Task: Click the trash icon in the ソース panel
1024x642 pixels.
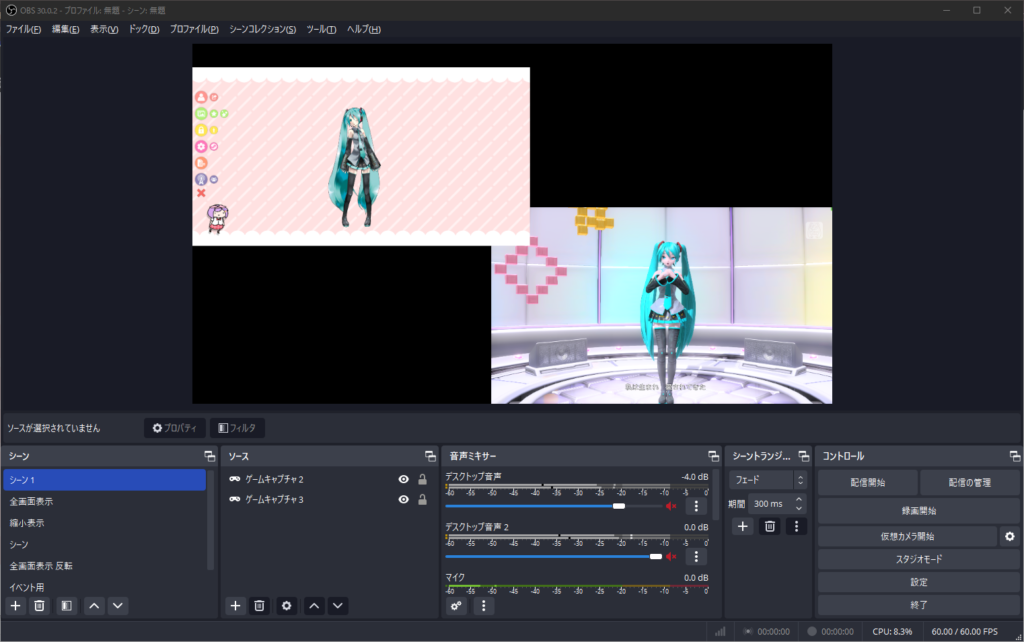Action: click(x=259, y=605)
